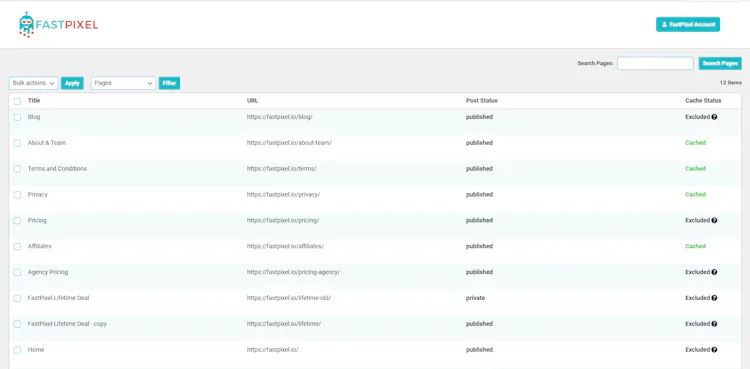This screenshot has height=369, width=750.
Task: Click the https://fastpixel.io/pricing/ URL
Action: (283, 220)
